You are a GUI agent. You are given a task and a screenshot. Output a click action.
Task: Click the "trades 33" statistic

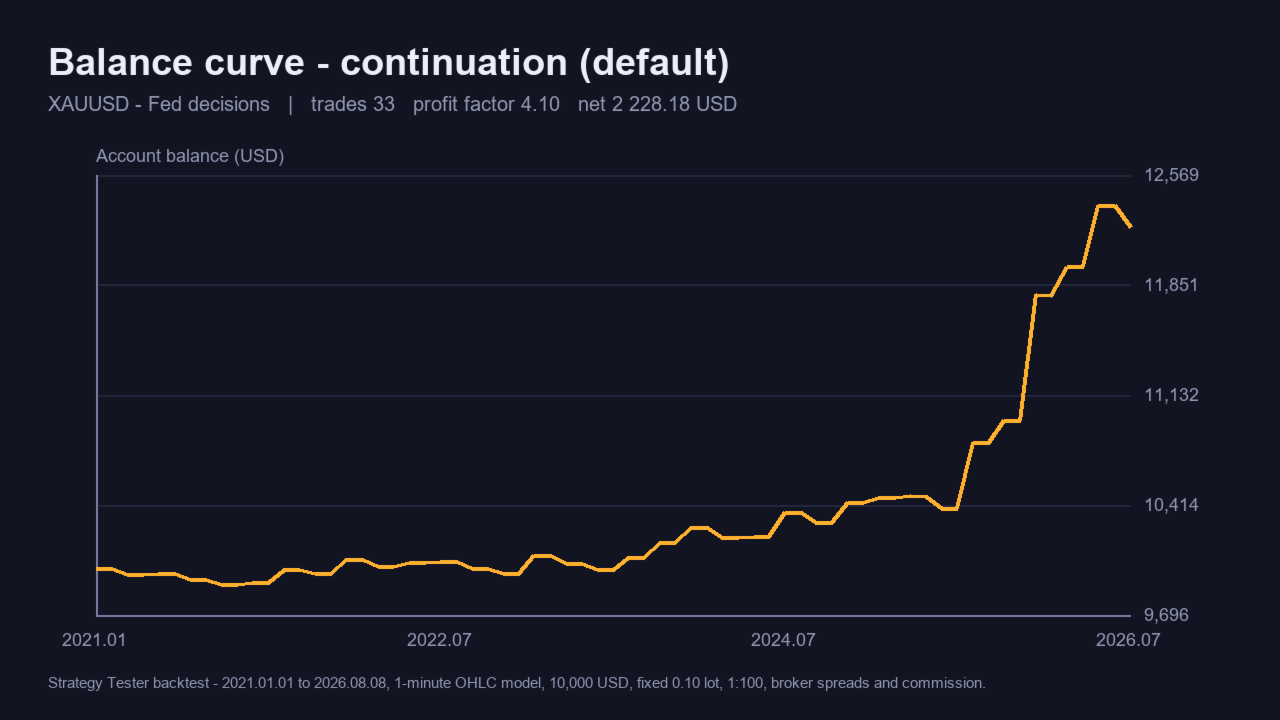click(x=353, y=104)
